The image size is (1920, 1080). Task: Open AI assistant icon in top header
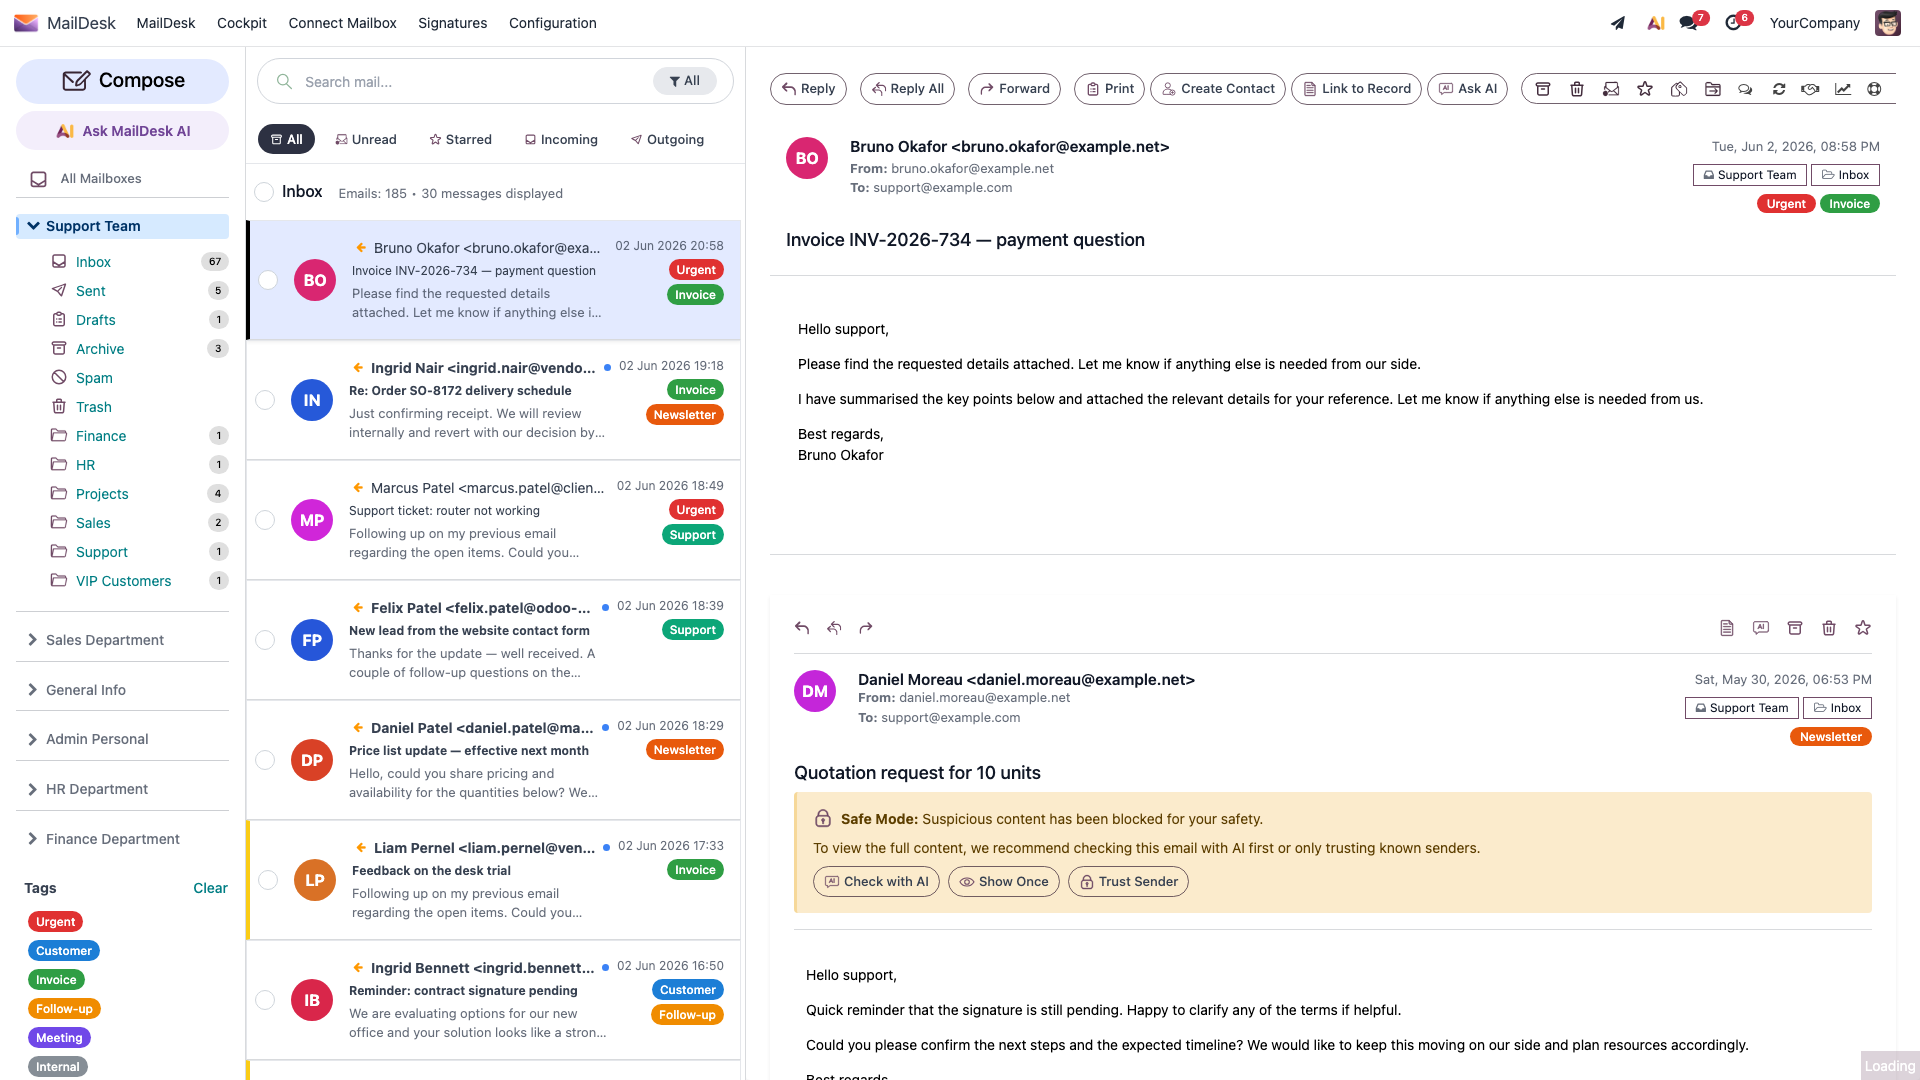pyautogui.click(x=1656, y=23)
